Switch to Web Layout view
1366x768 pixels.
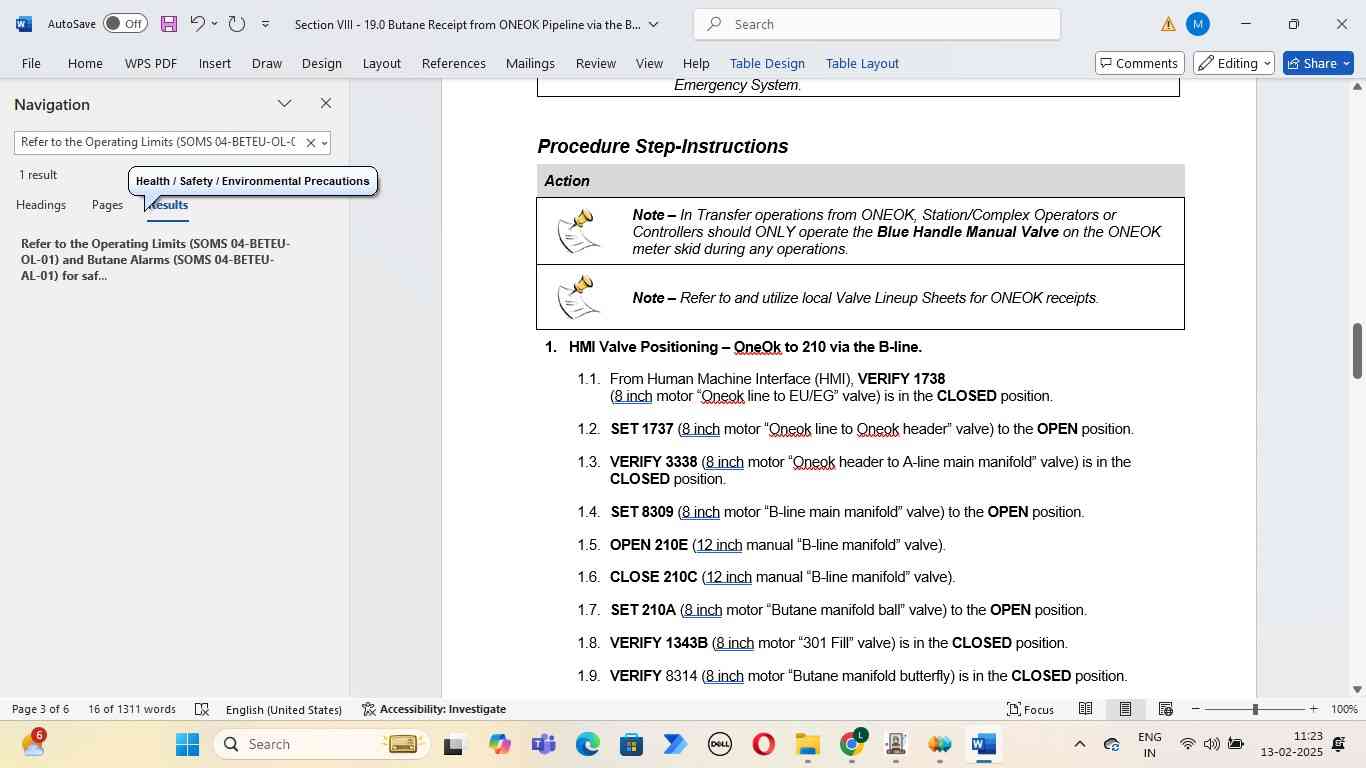pos(1165,709)
